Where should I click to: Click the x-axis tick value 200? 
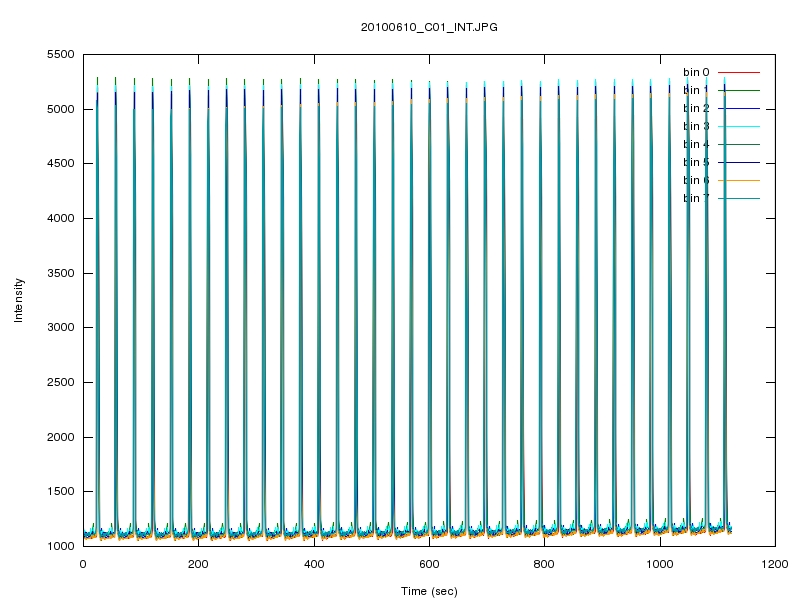198,564
